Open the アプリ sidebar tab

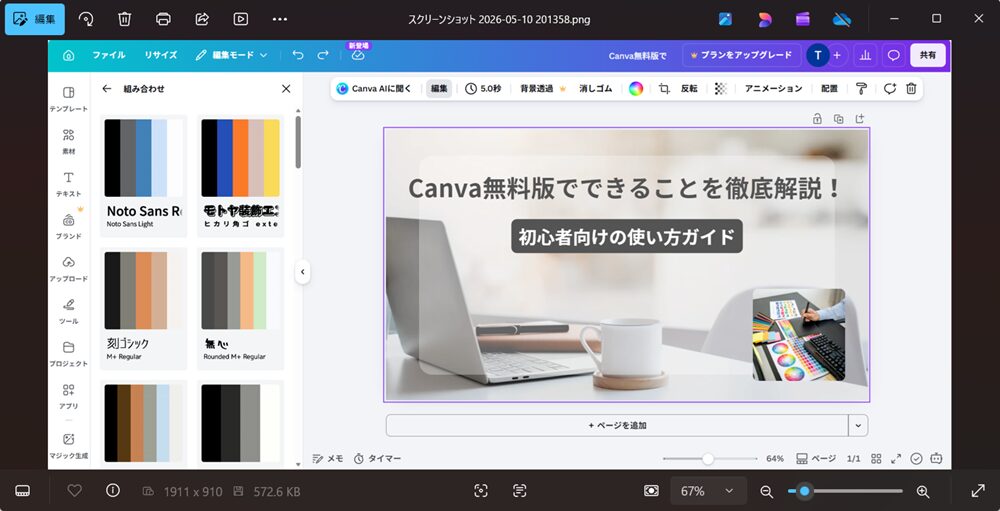(x=68, y=396)
